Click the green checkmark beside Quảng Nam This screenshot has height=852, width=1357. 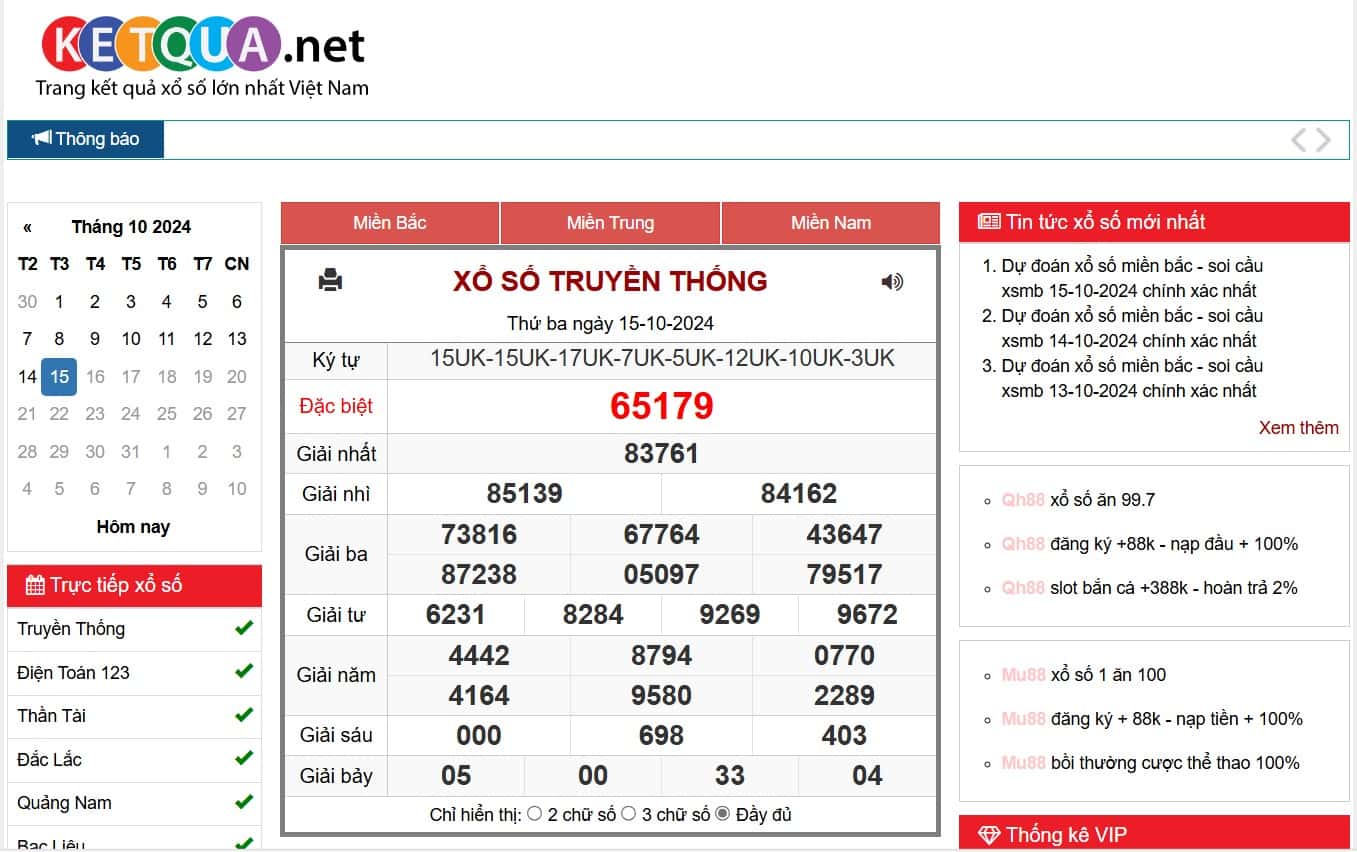pyautogui.click(x=243, y=802)
